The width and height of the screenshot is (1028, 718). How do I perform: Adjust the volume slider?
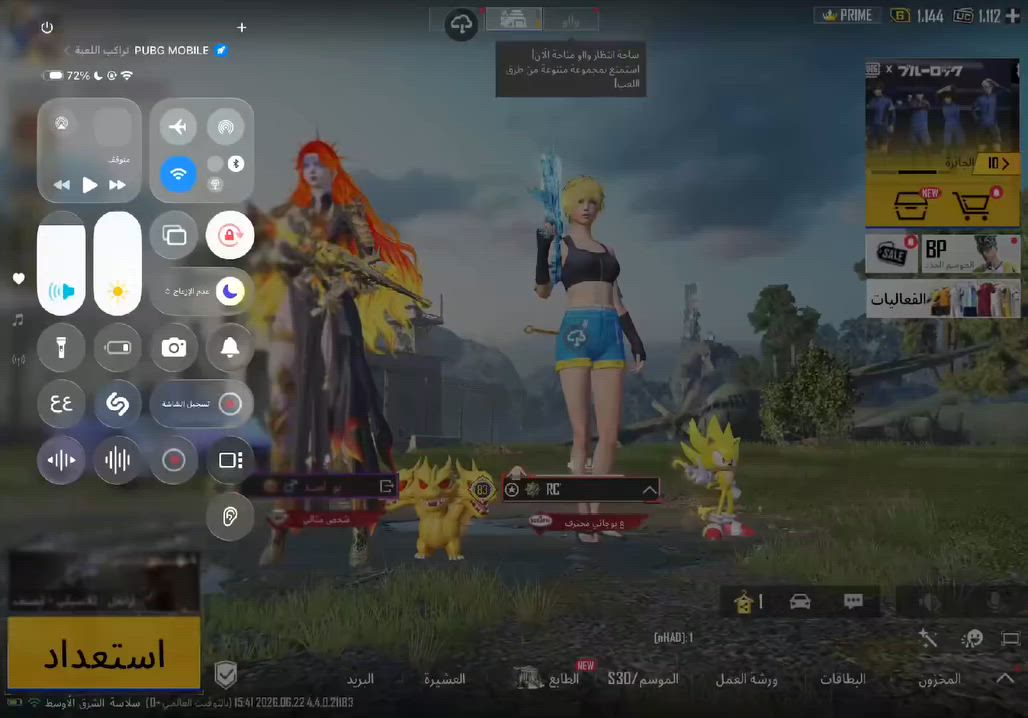point(61,263)
